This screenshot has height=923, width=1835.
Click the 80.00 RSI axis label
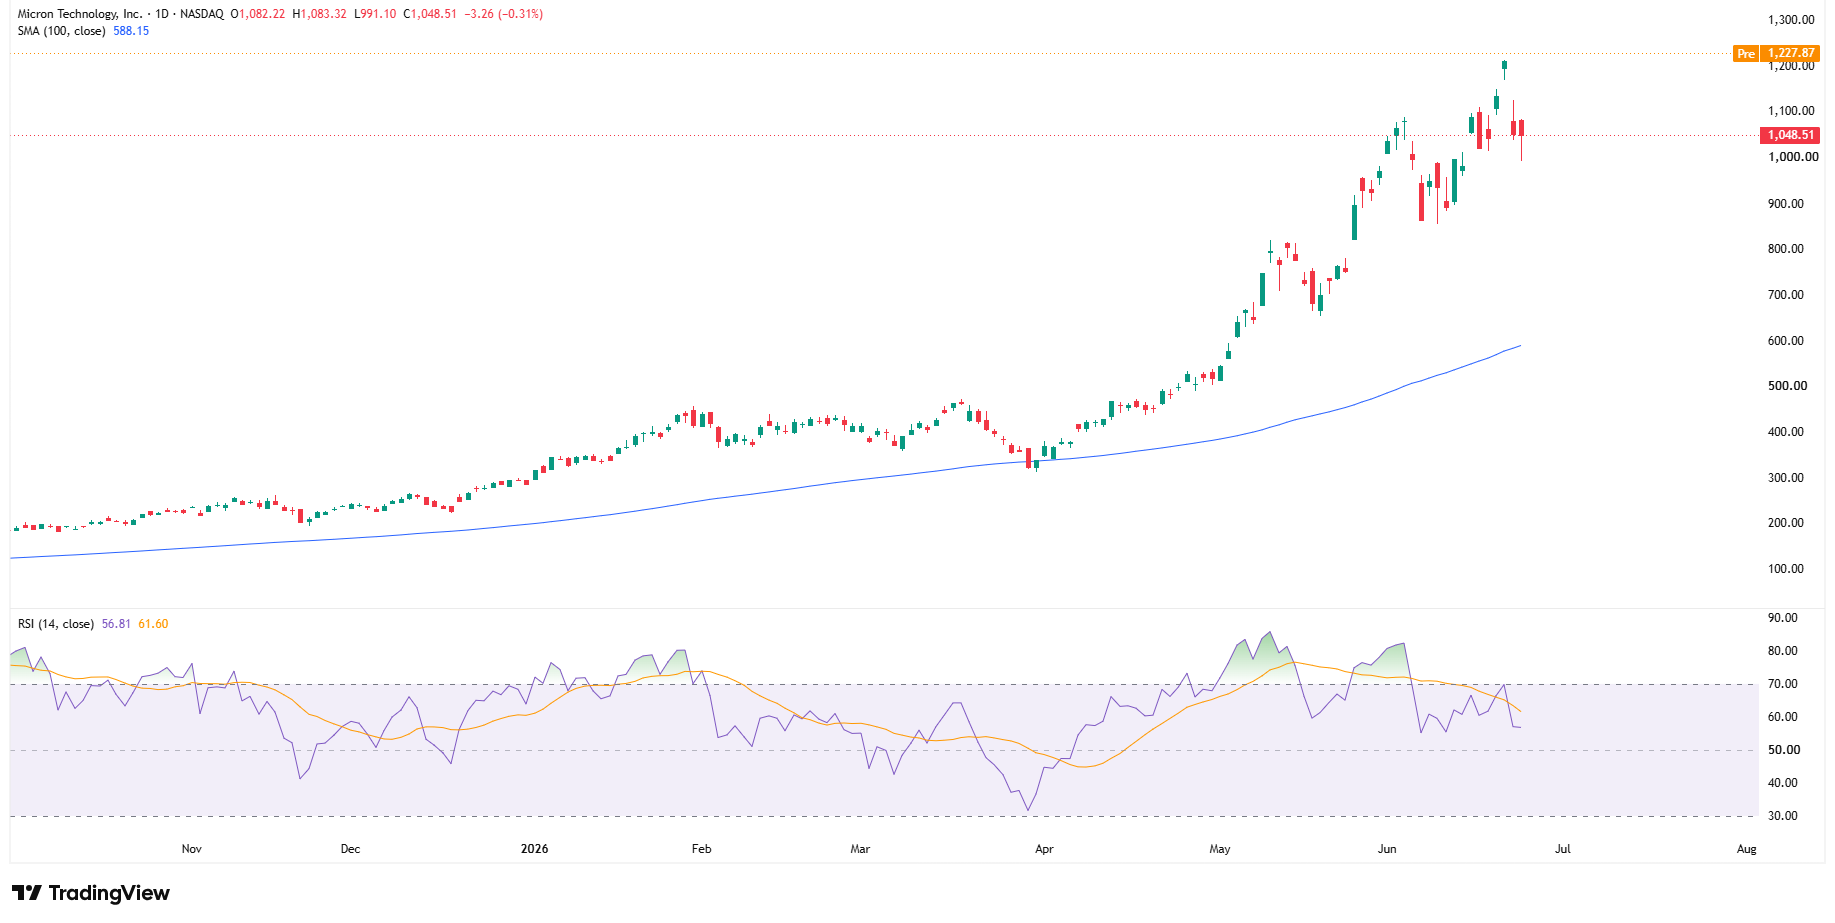coord(1783,651)
